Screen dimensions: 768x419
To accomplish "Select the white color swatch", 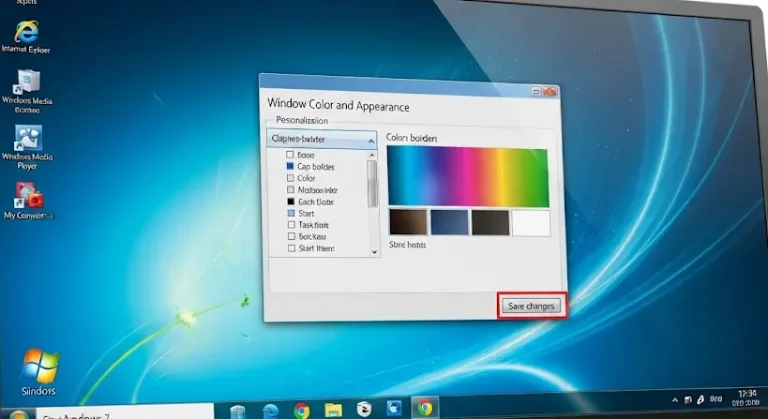I will click(x=531, y=223).
